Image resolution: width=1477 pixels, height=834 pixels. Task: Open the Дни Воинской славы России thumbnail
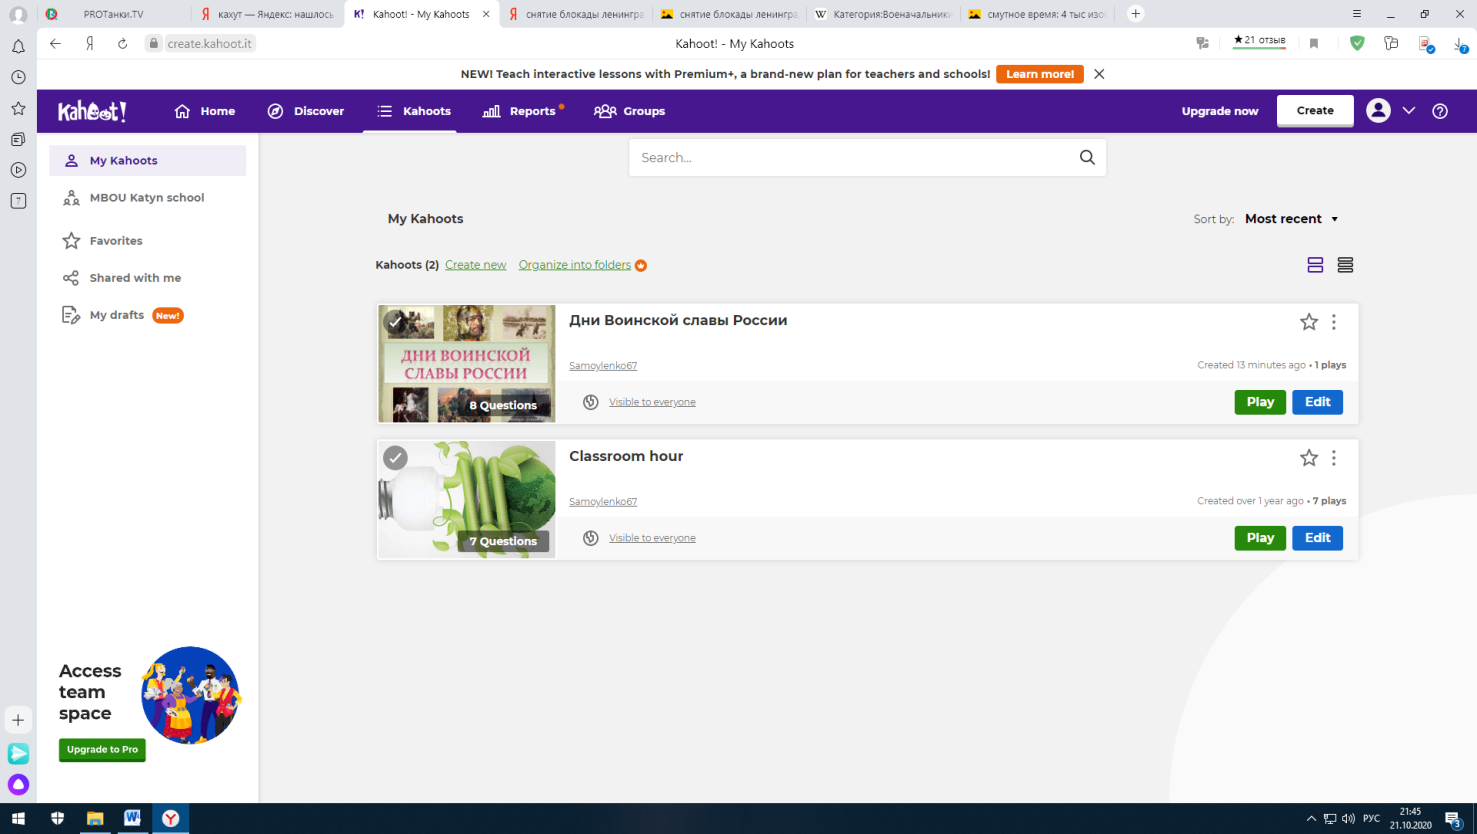pos(466,364)
